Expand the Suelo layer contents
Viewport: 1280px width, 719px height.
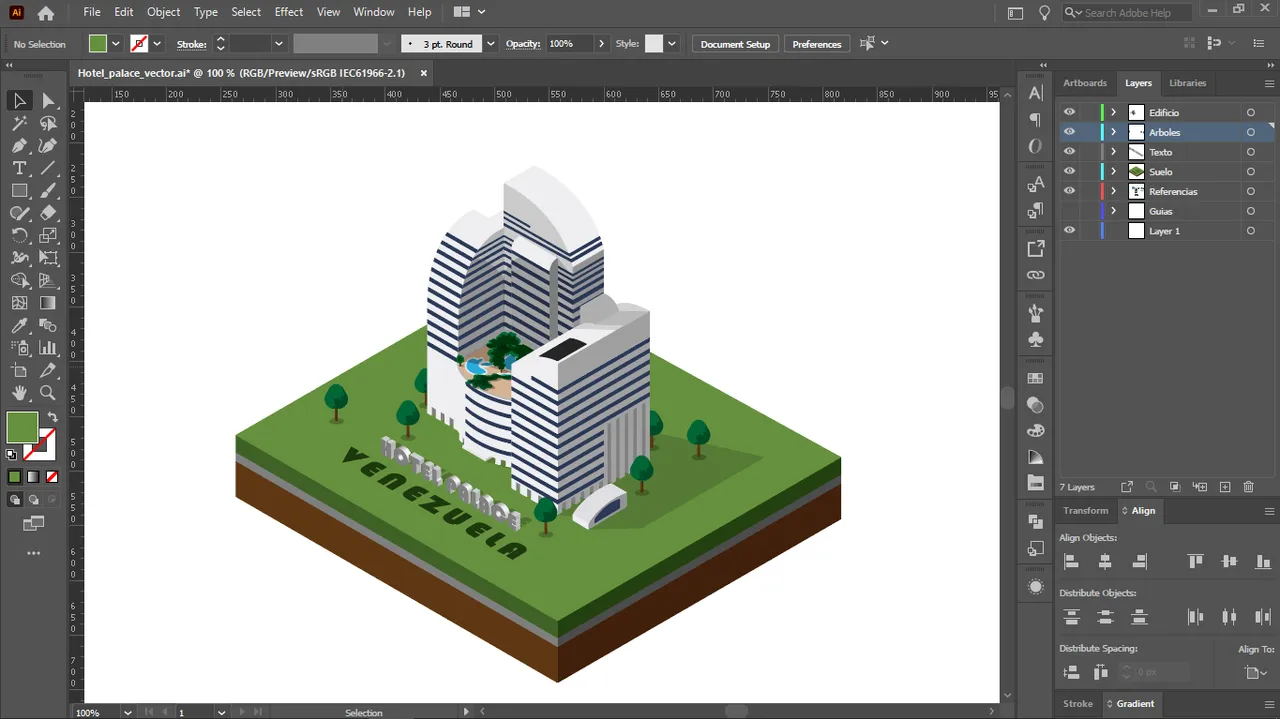(x=1113, y=172)
